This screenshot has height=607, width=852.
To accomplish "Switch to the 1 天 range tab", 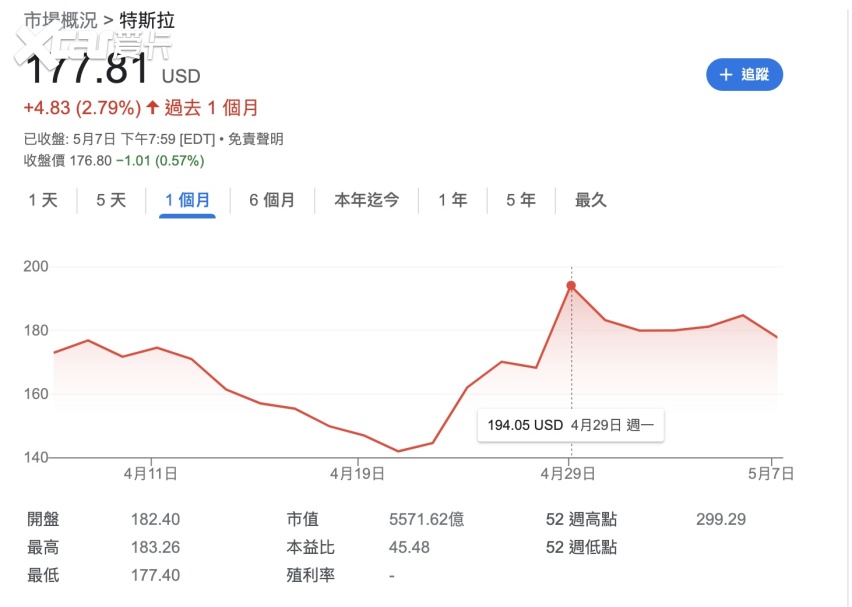I will [x=43, y=200].
